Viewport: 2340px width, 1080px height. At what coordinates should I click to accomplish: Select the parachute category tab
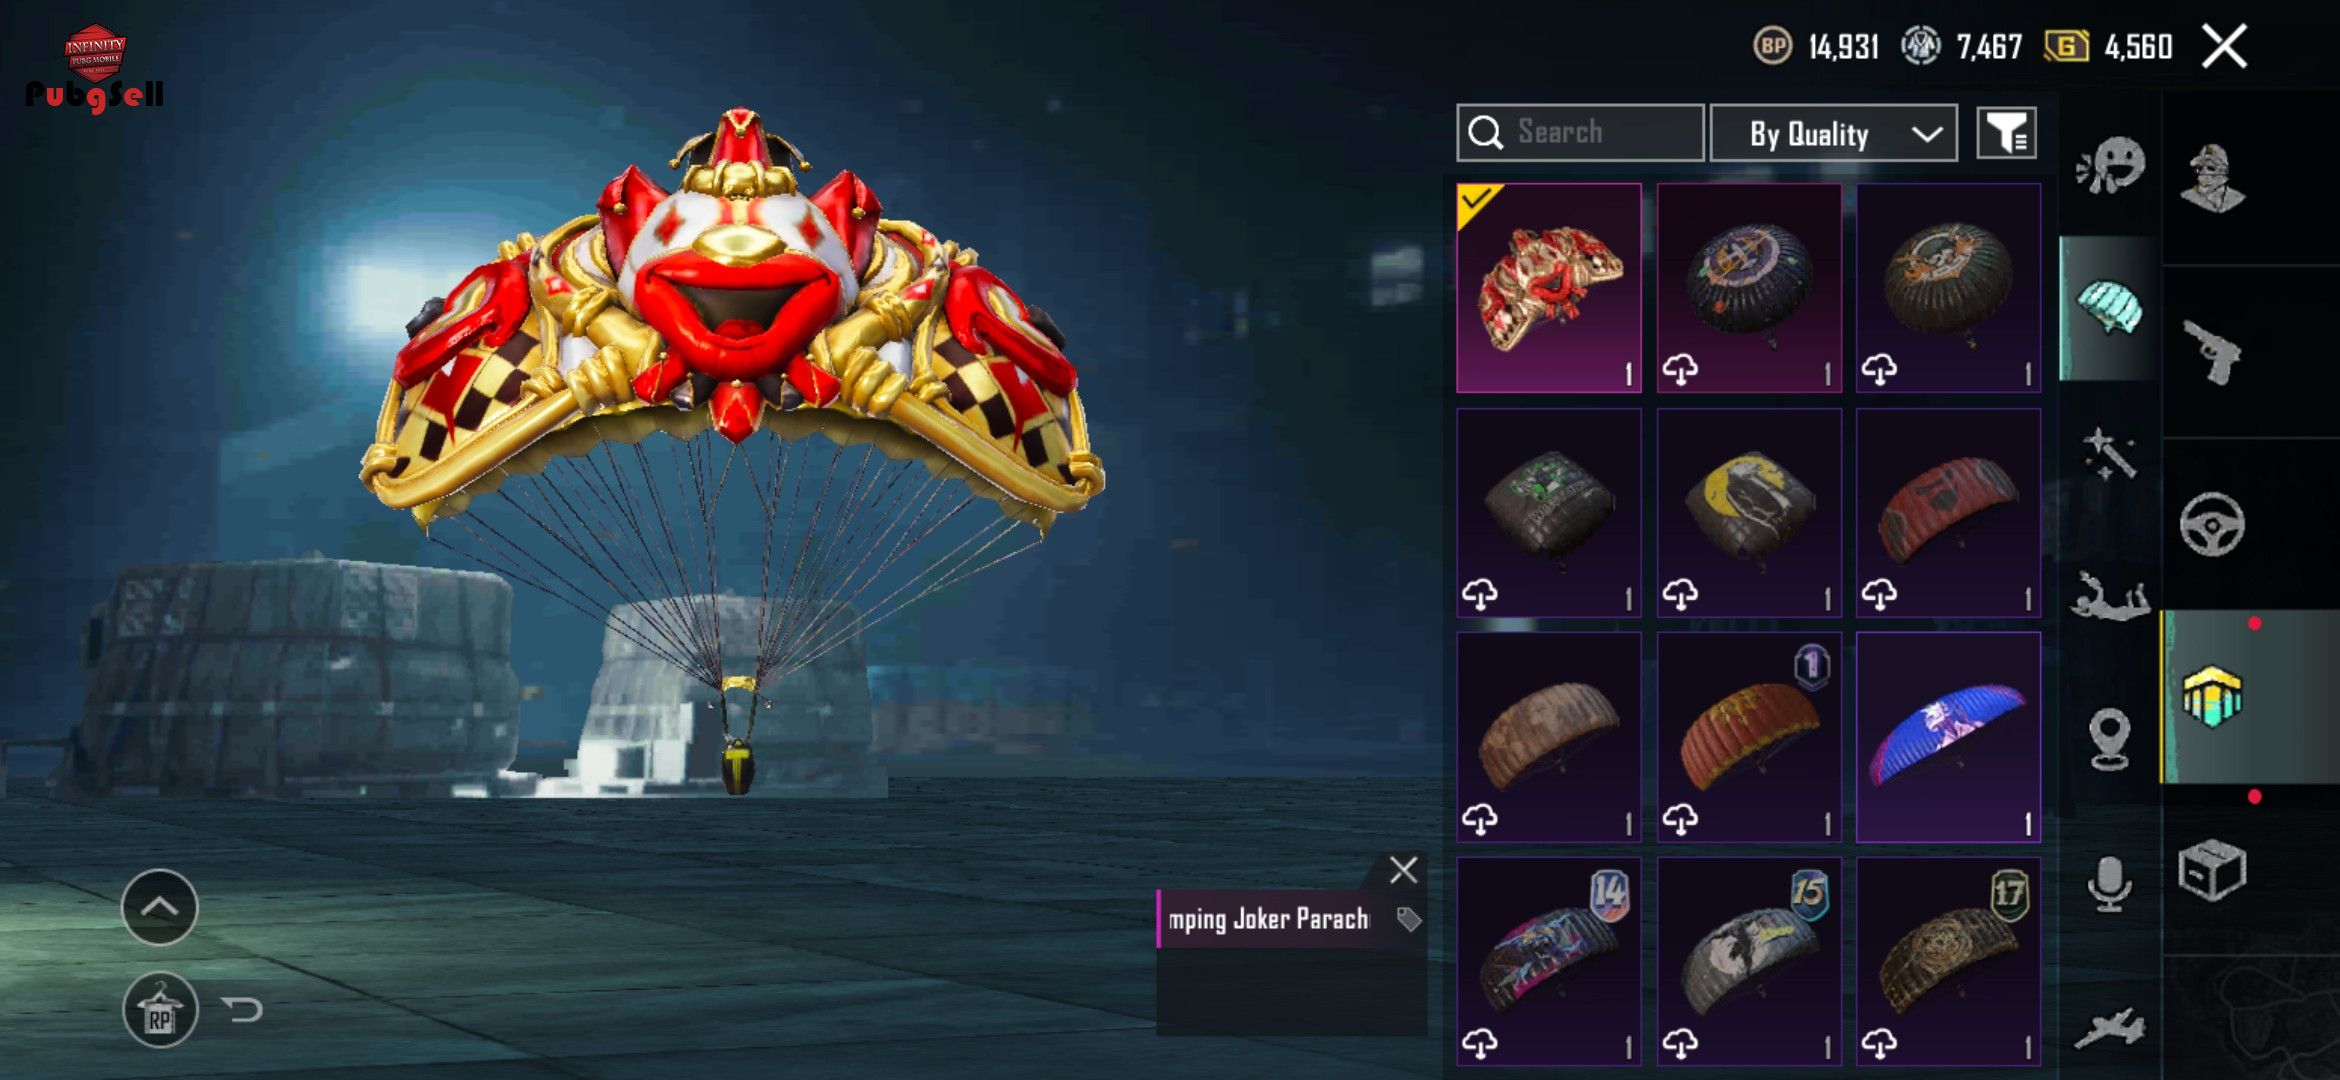(2110, 308)
